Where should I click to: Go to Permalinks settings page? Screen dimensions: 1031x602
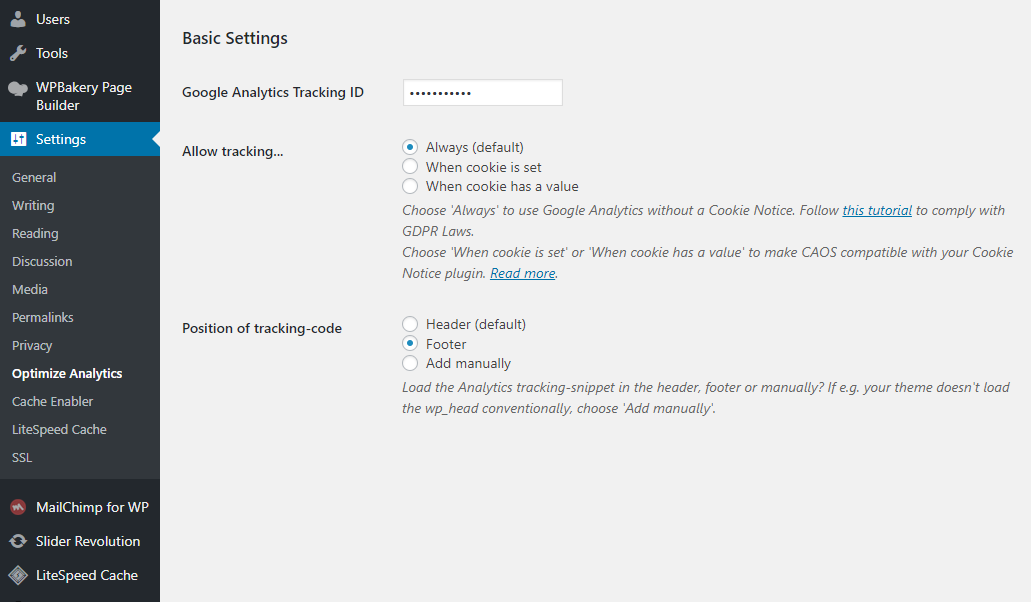pyautogui.click(x=43, y=317)
